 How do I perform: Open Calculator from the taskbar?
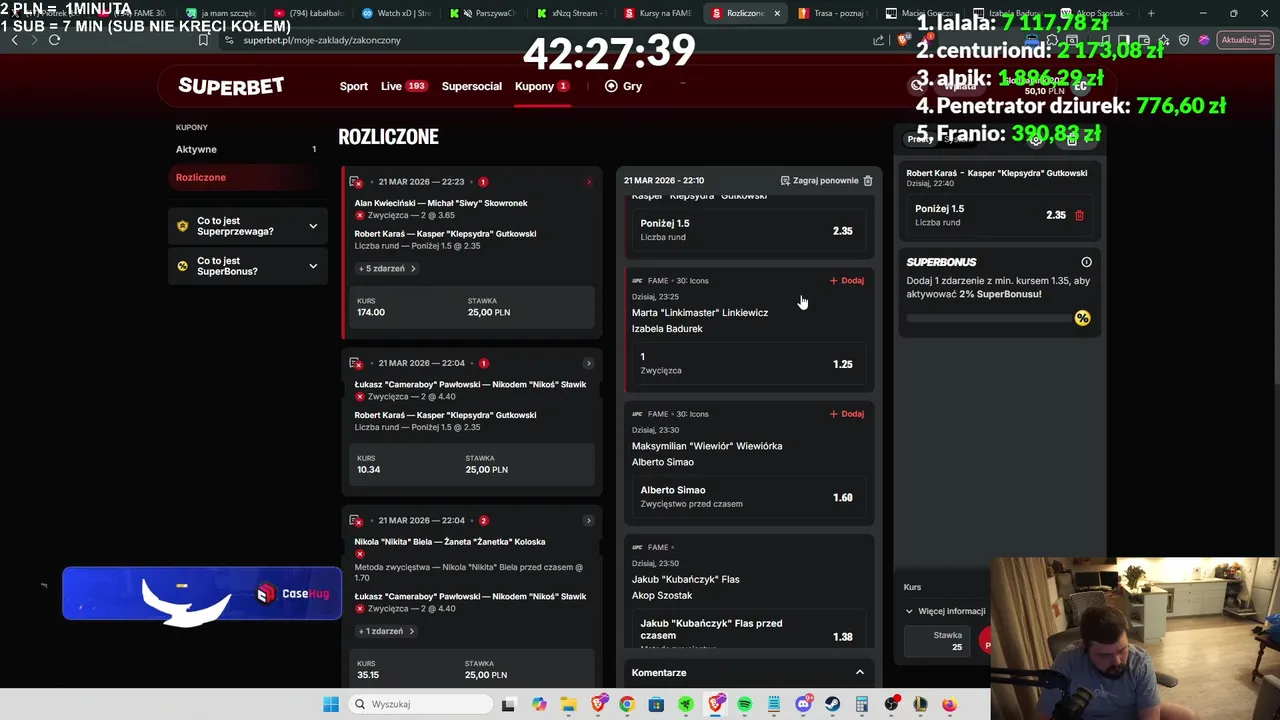point(861,704)
